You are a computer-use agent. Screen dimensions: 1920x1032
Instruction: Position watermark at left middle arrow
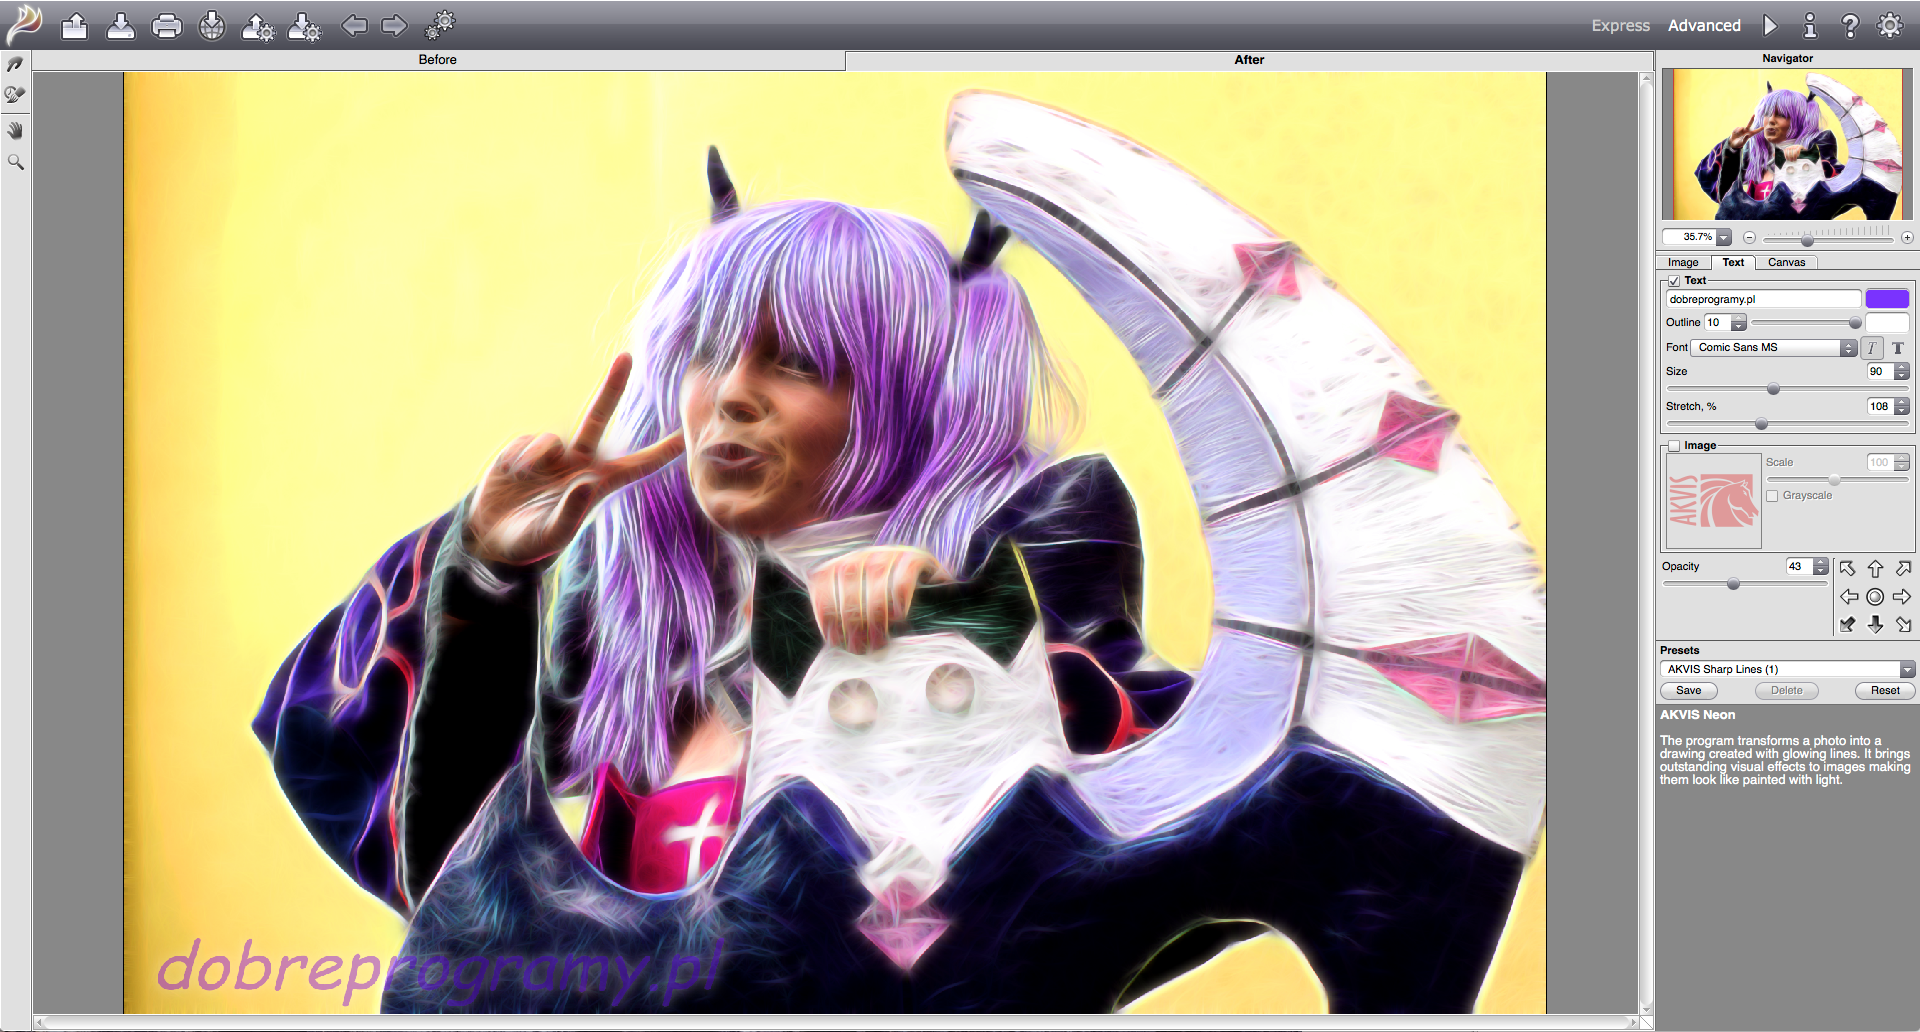coord(1848,597)
